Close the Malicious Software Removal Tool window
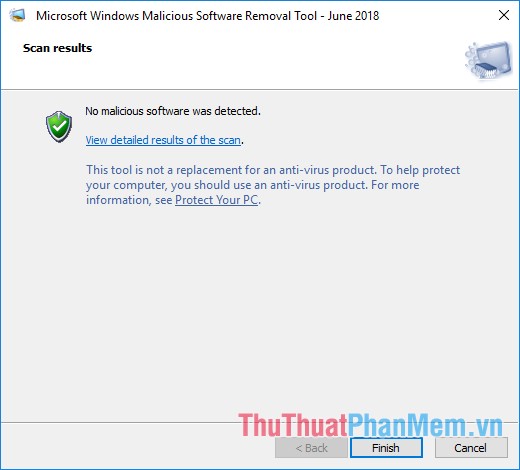Image resolution: width=520 pixels, height=470 pixels. click(504, 15)
